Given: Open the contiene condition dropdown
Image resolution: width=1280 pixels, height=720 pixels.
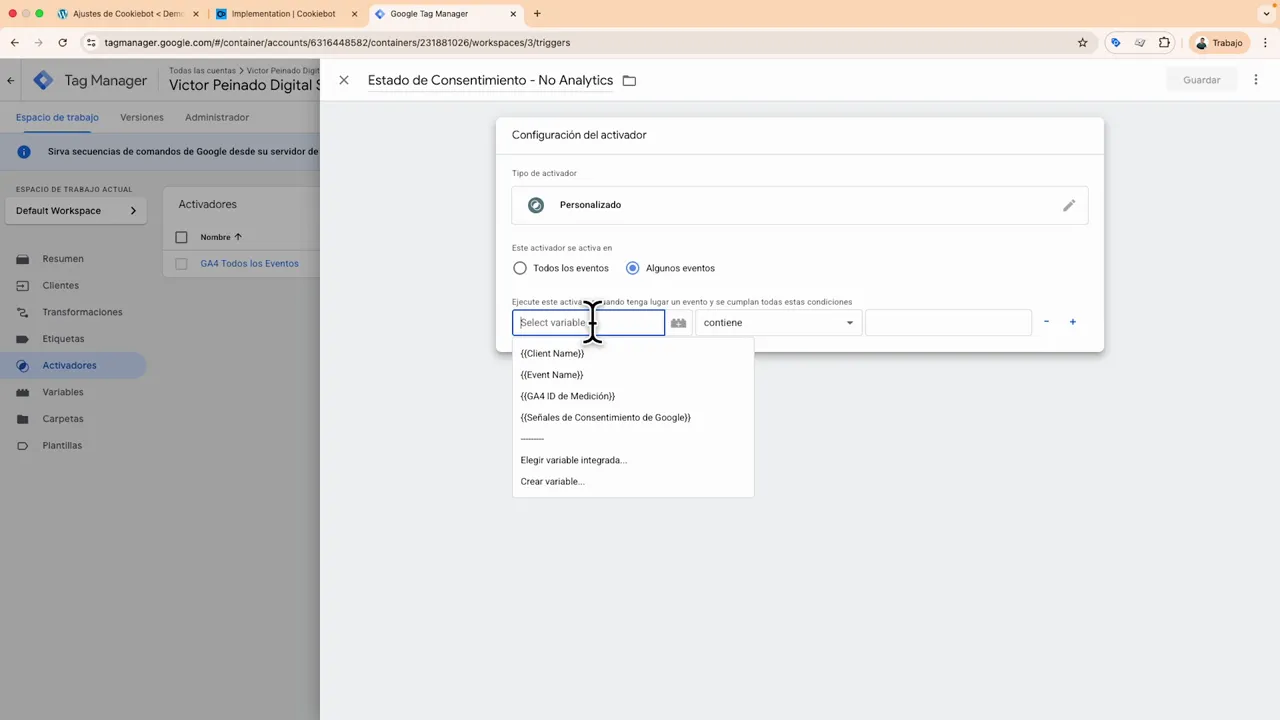Looking at the screenshot, I should pos(778,322).
